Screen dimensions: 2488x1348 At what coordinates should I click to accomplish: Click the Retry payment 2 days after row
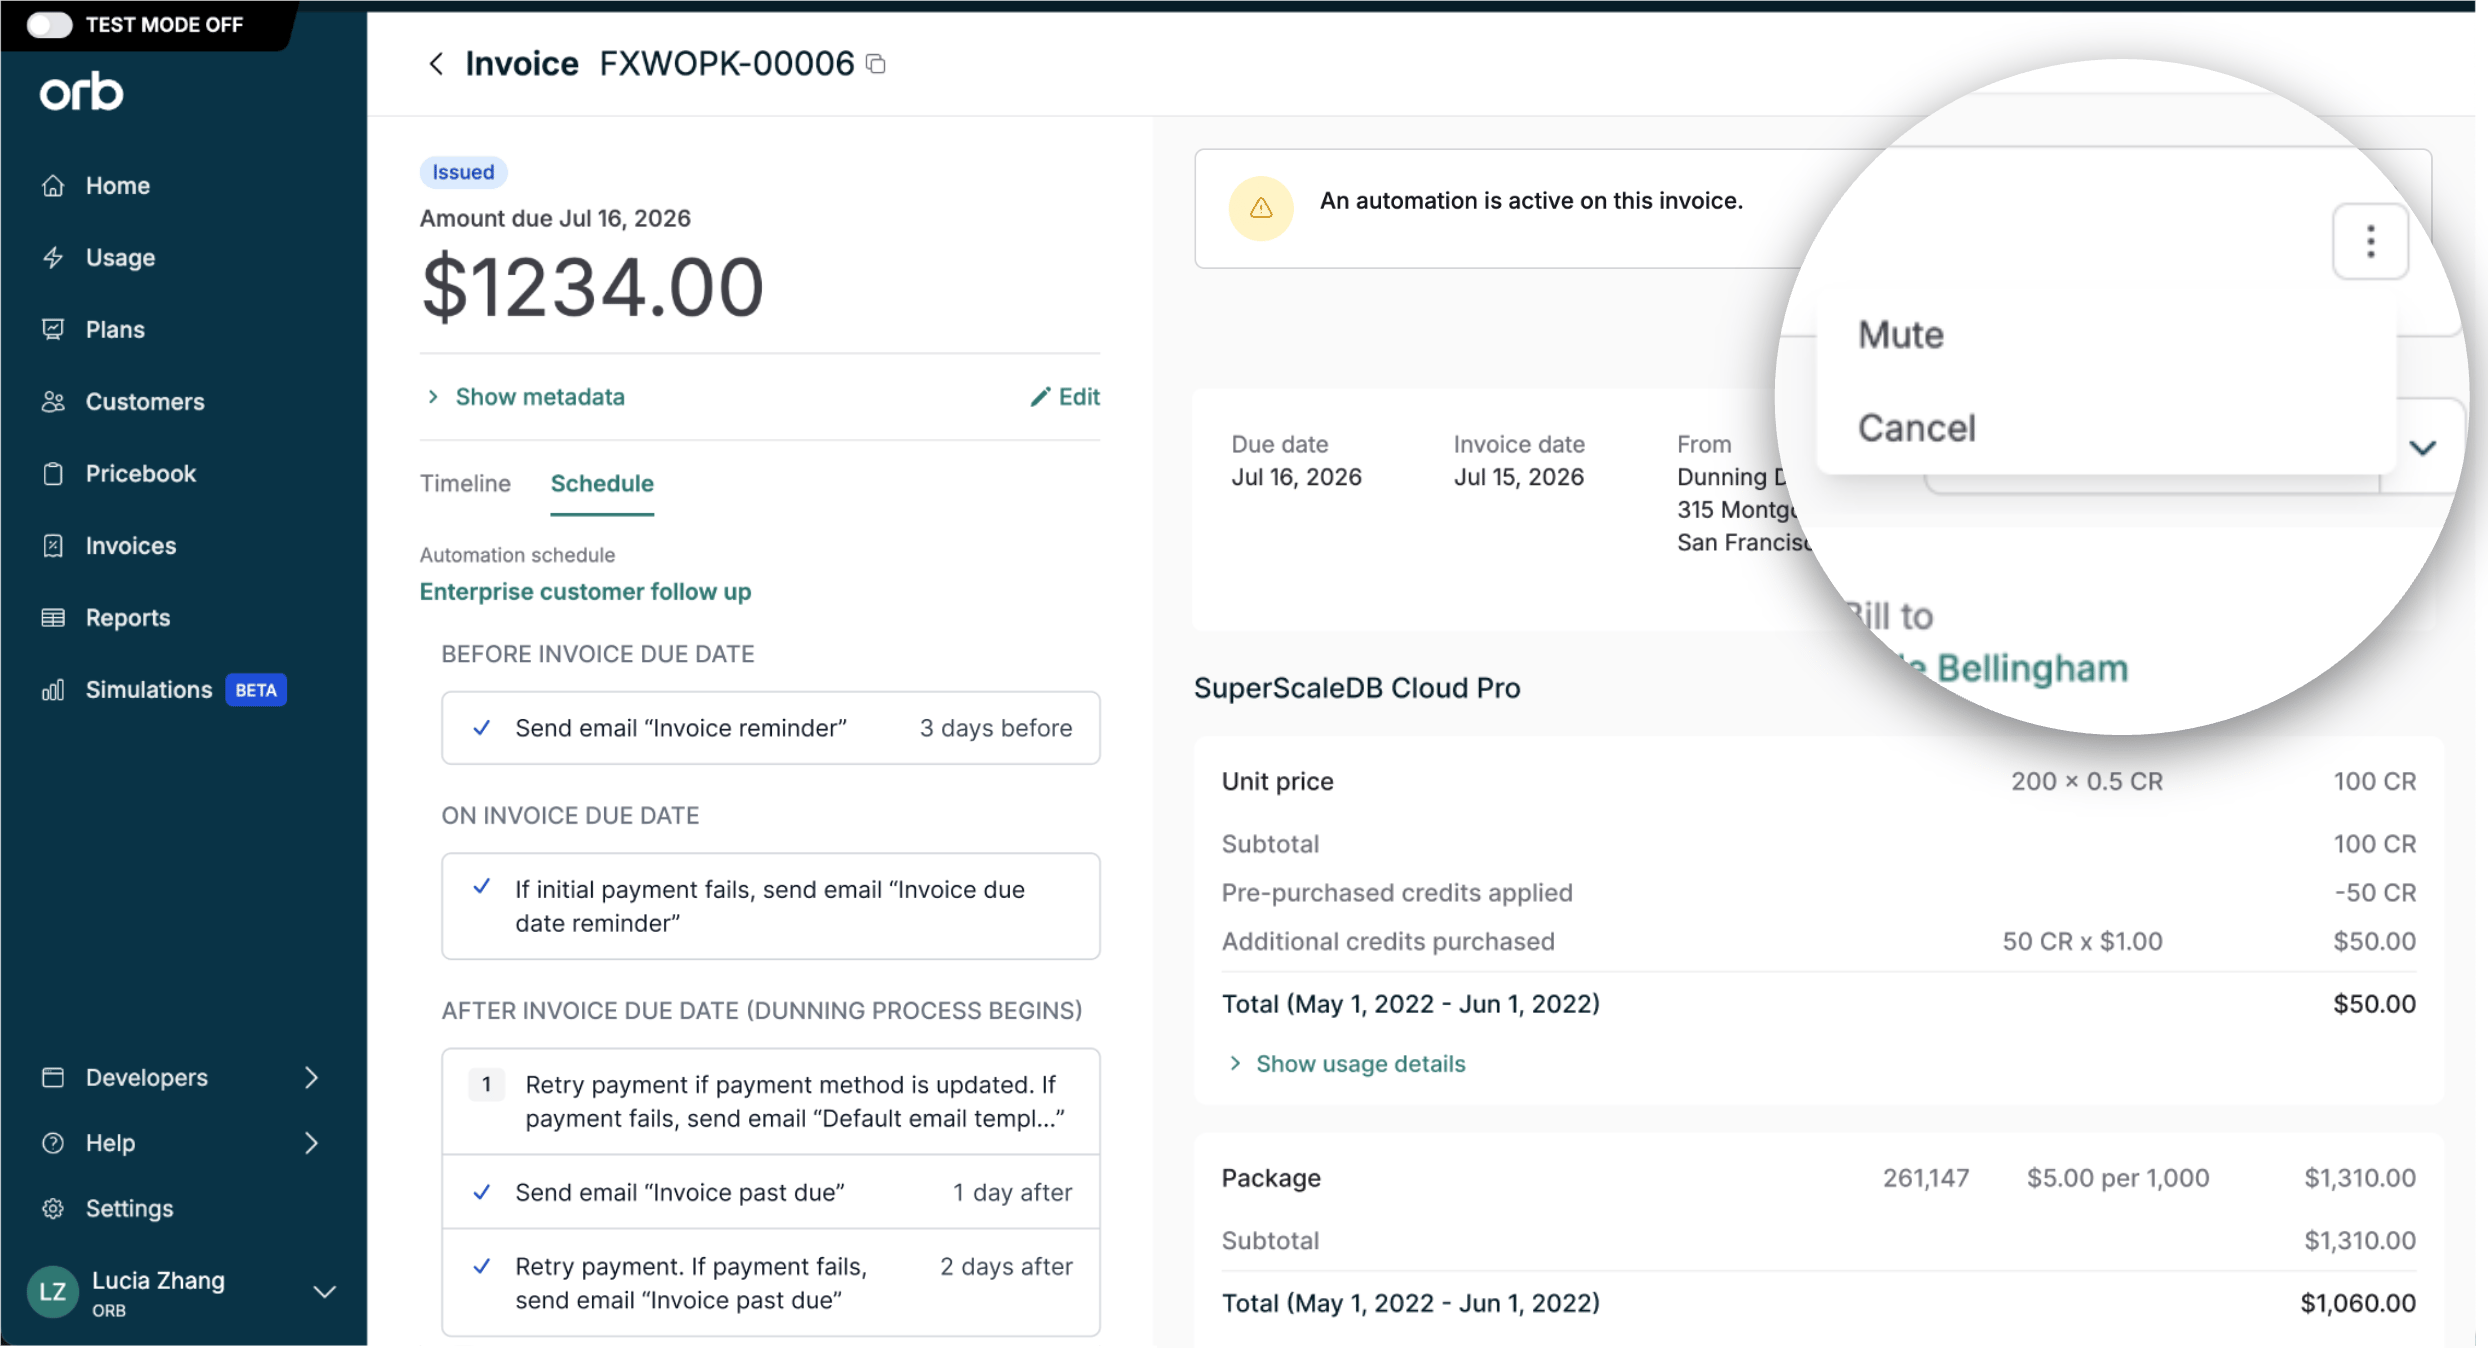pyautogui.click(x=771, y=1283)
